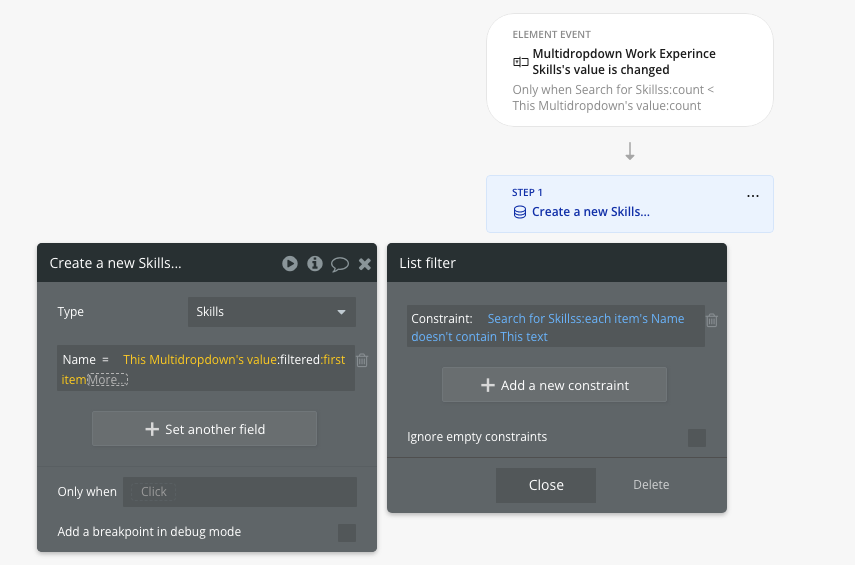
Task: Delete the Name field using its trash icon
Action: point(362,360)
